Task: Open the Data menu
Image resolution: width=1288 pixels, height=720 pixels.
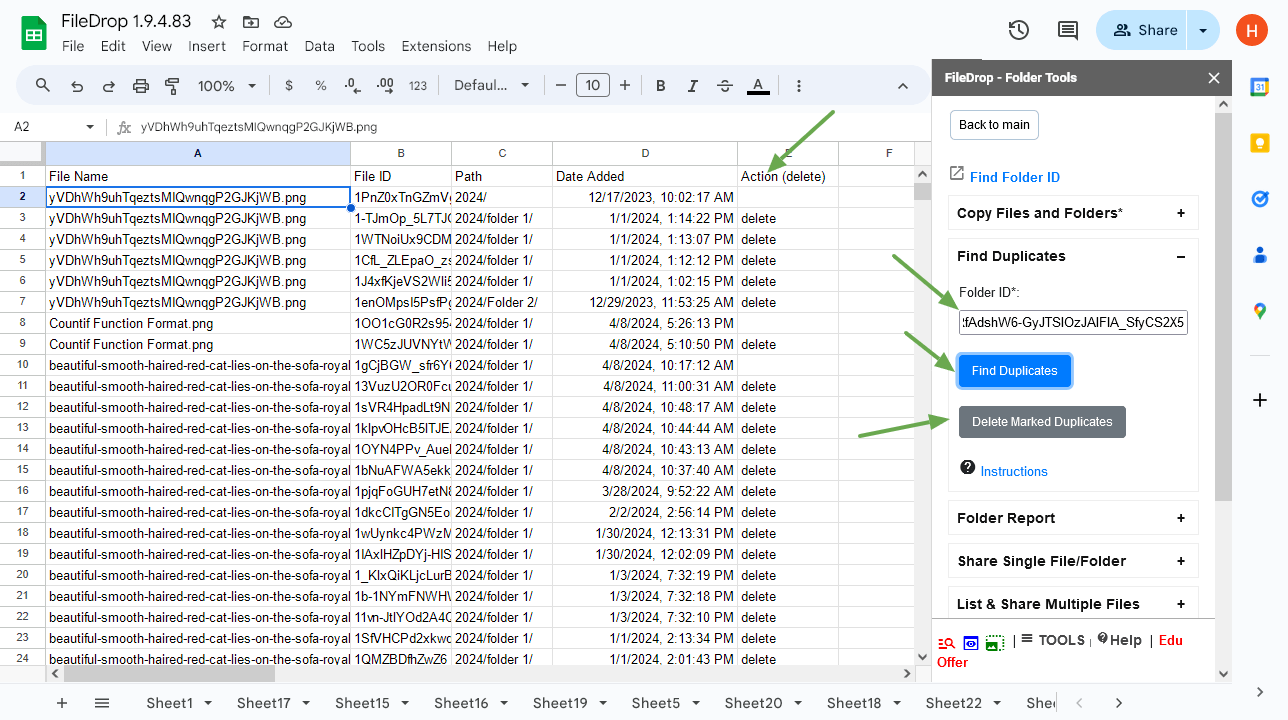Action: coord(320,46)
